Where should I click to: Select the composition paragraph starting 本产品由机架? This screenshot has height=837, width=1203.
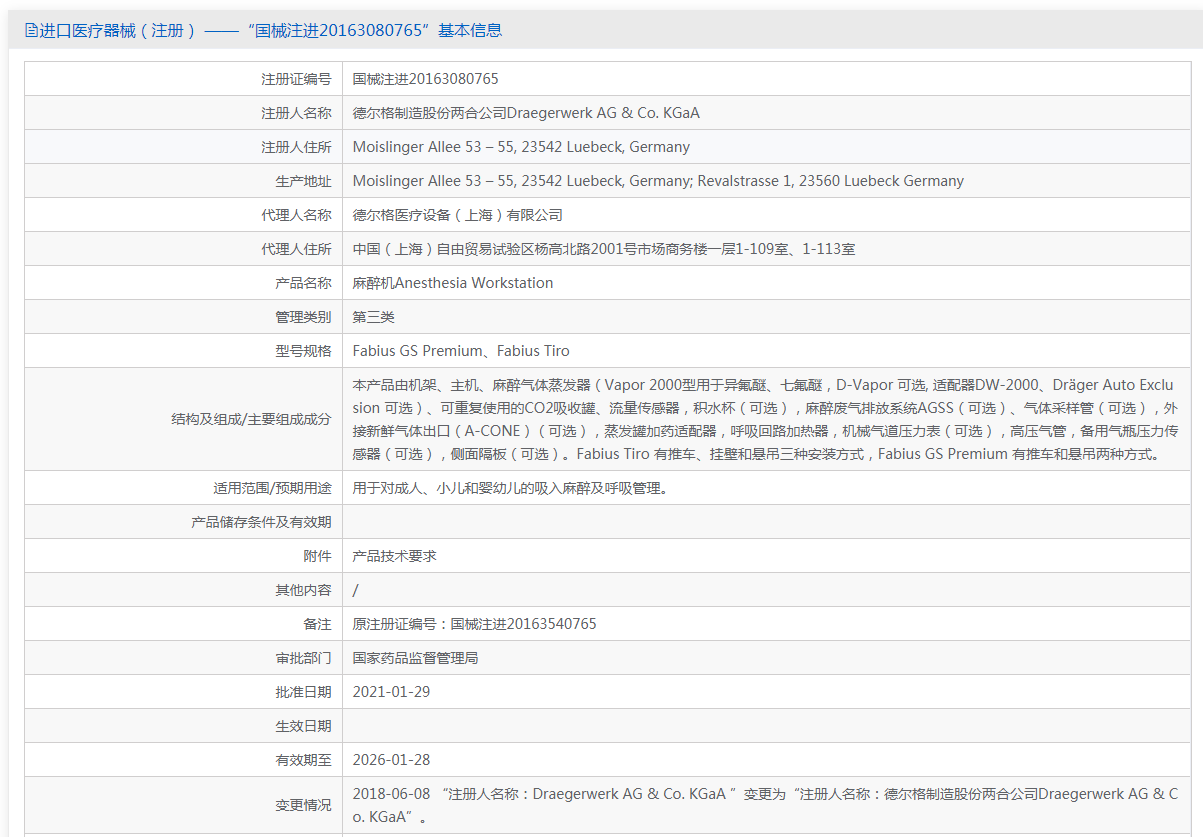pyautogui.click(x=765, y=419)
